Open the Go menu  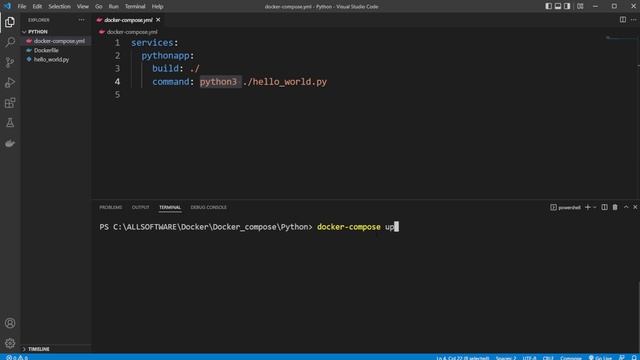(x=98, y=7)
